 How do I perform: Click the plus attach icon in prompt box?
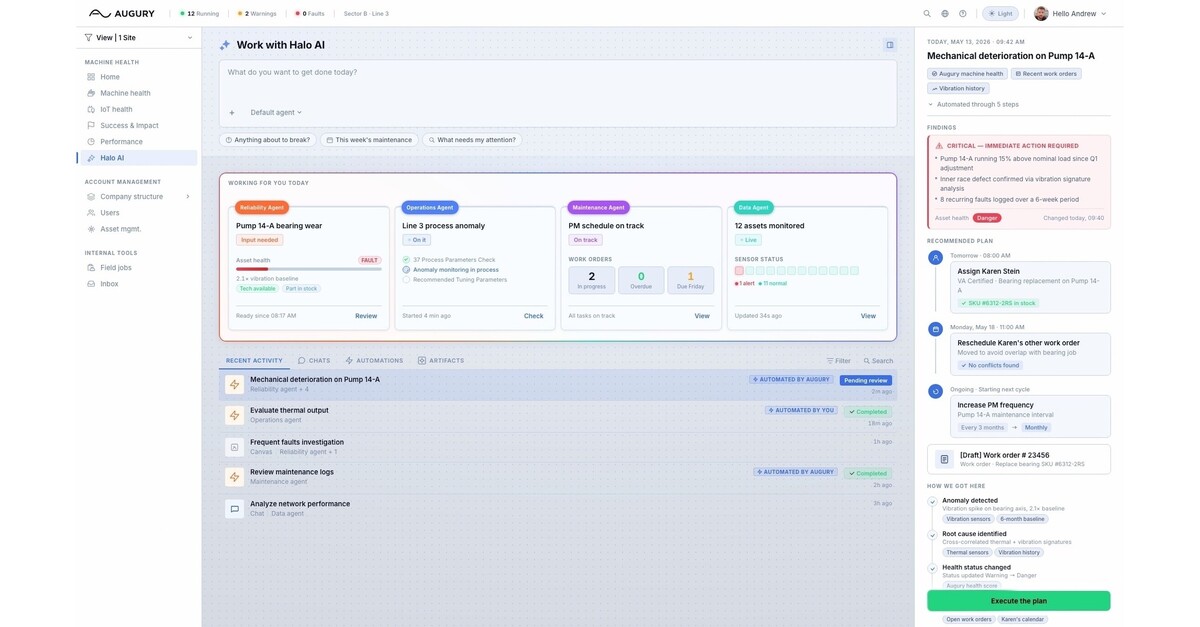coord(232,113)
